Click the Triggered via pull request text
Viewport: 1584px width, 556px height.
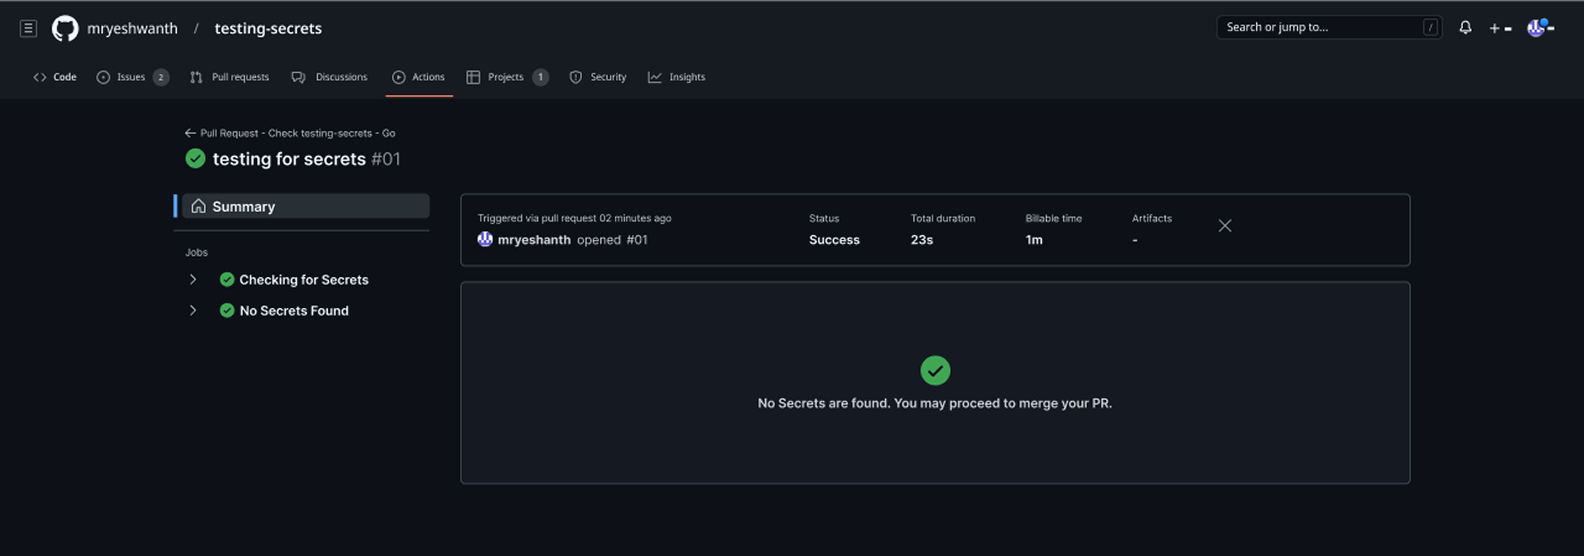[x=574, y=218]
